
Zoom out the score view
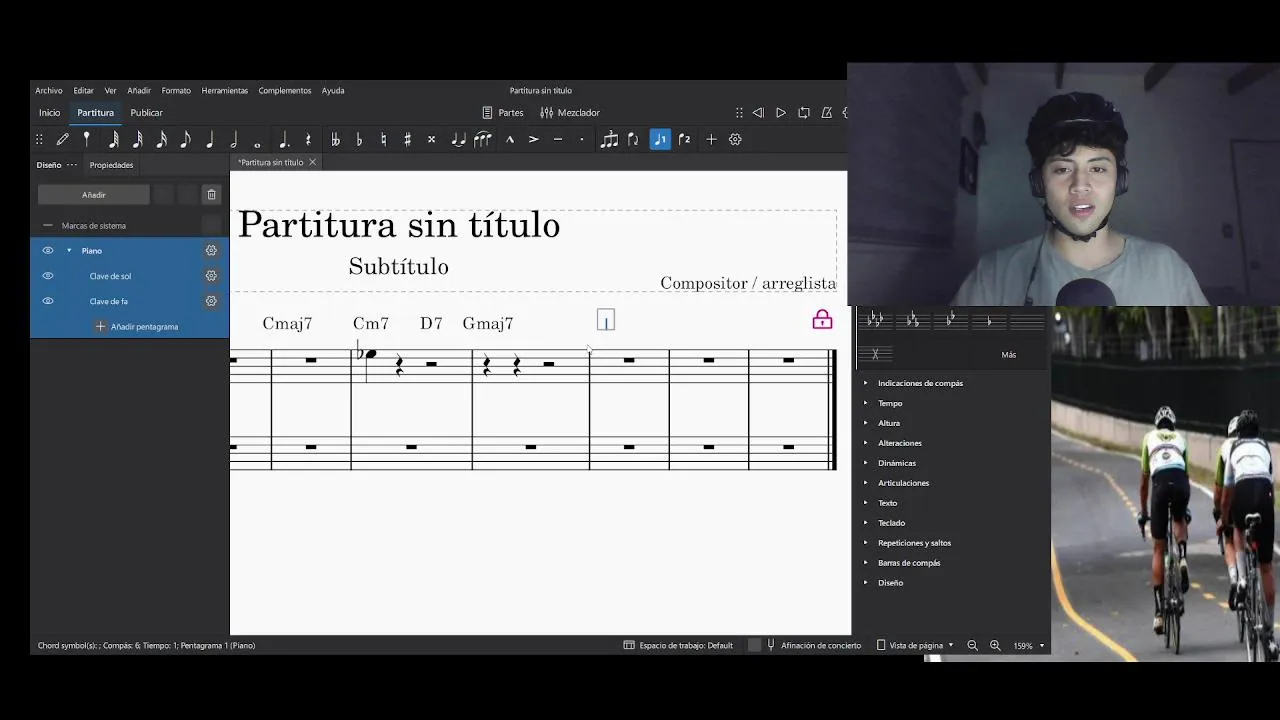click(x=972, y=646)
